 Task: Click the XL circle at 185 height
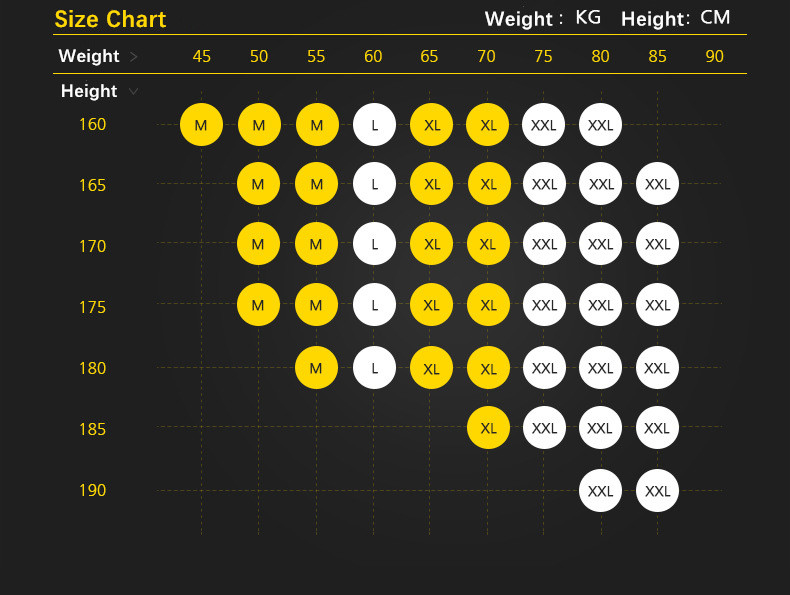coord(488,429)
